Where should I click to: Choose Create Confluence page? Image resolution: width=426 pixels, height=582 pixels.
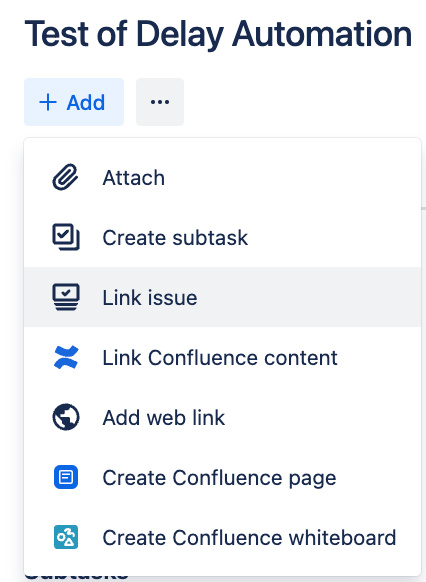[x=222, y=477]
